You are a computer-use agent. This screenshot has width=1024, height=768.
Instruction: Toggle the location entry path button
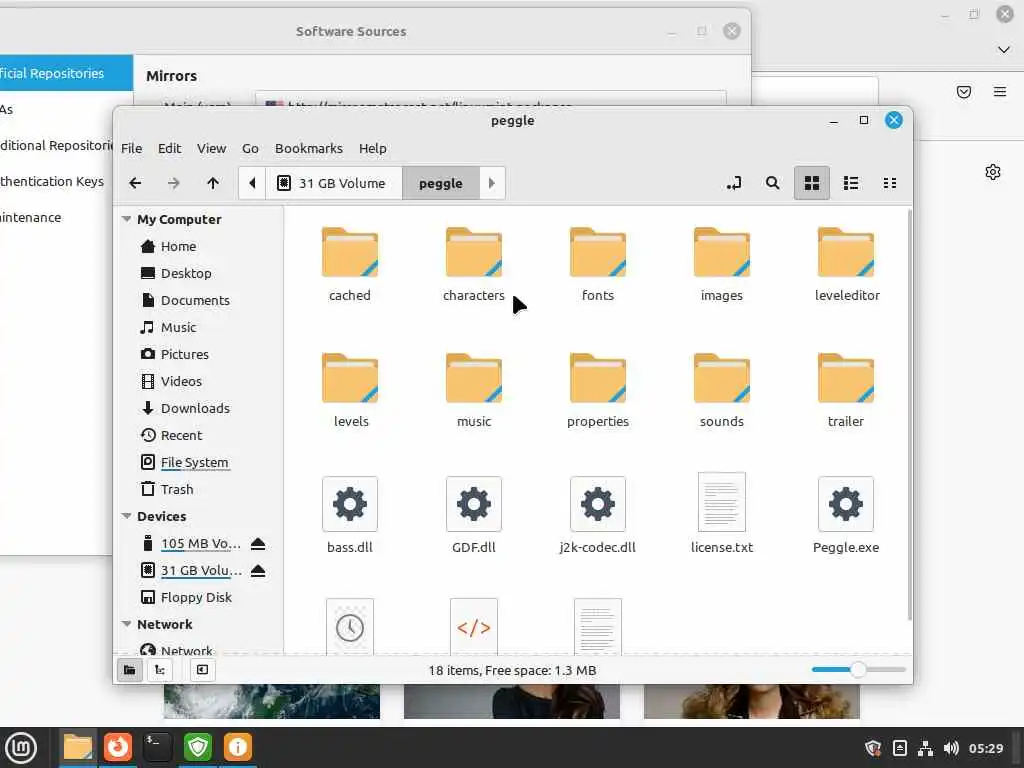(x=734, y=184)
